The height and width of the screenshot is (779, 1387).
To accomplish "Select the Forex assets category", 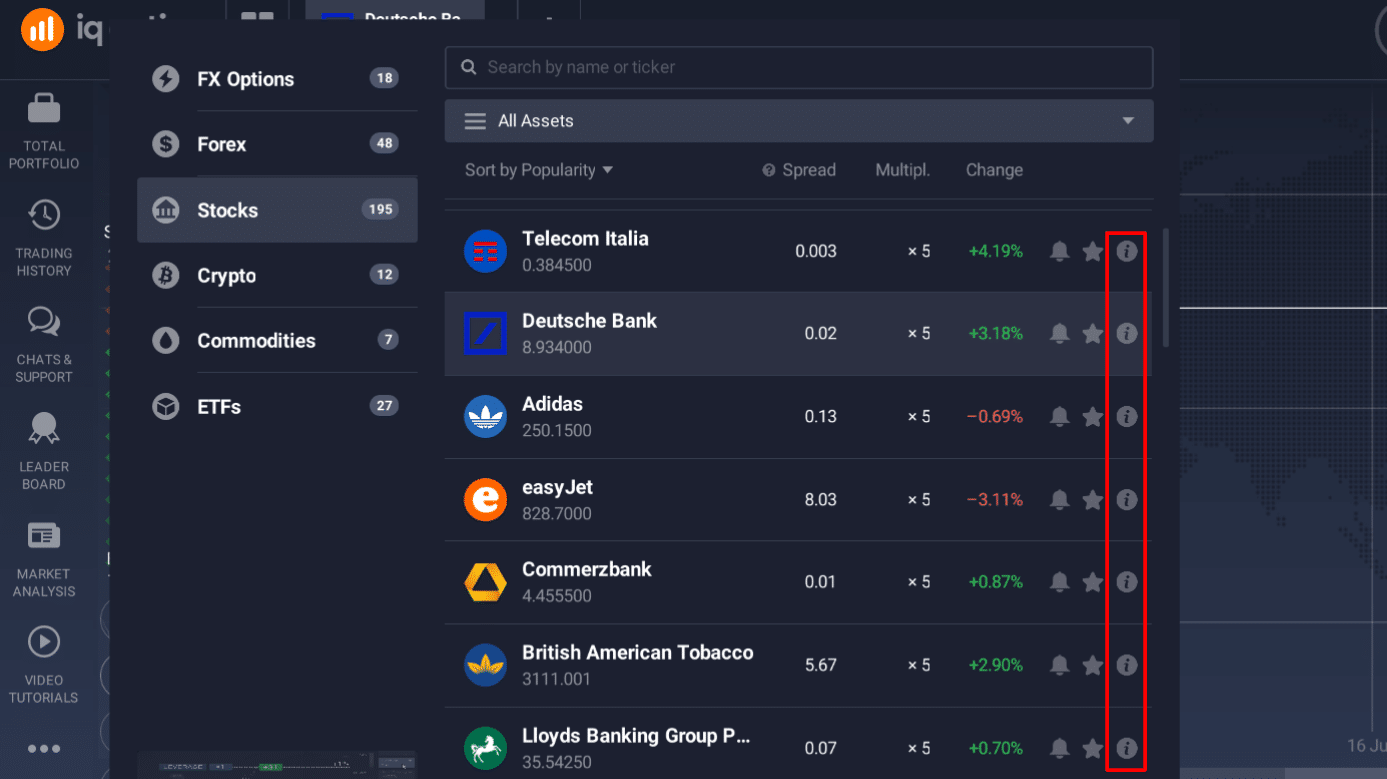I will (277, 144).
